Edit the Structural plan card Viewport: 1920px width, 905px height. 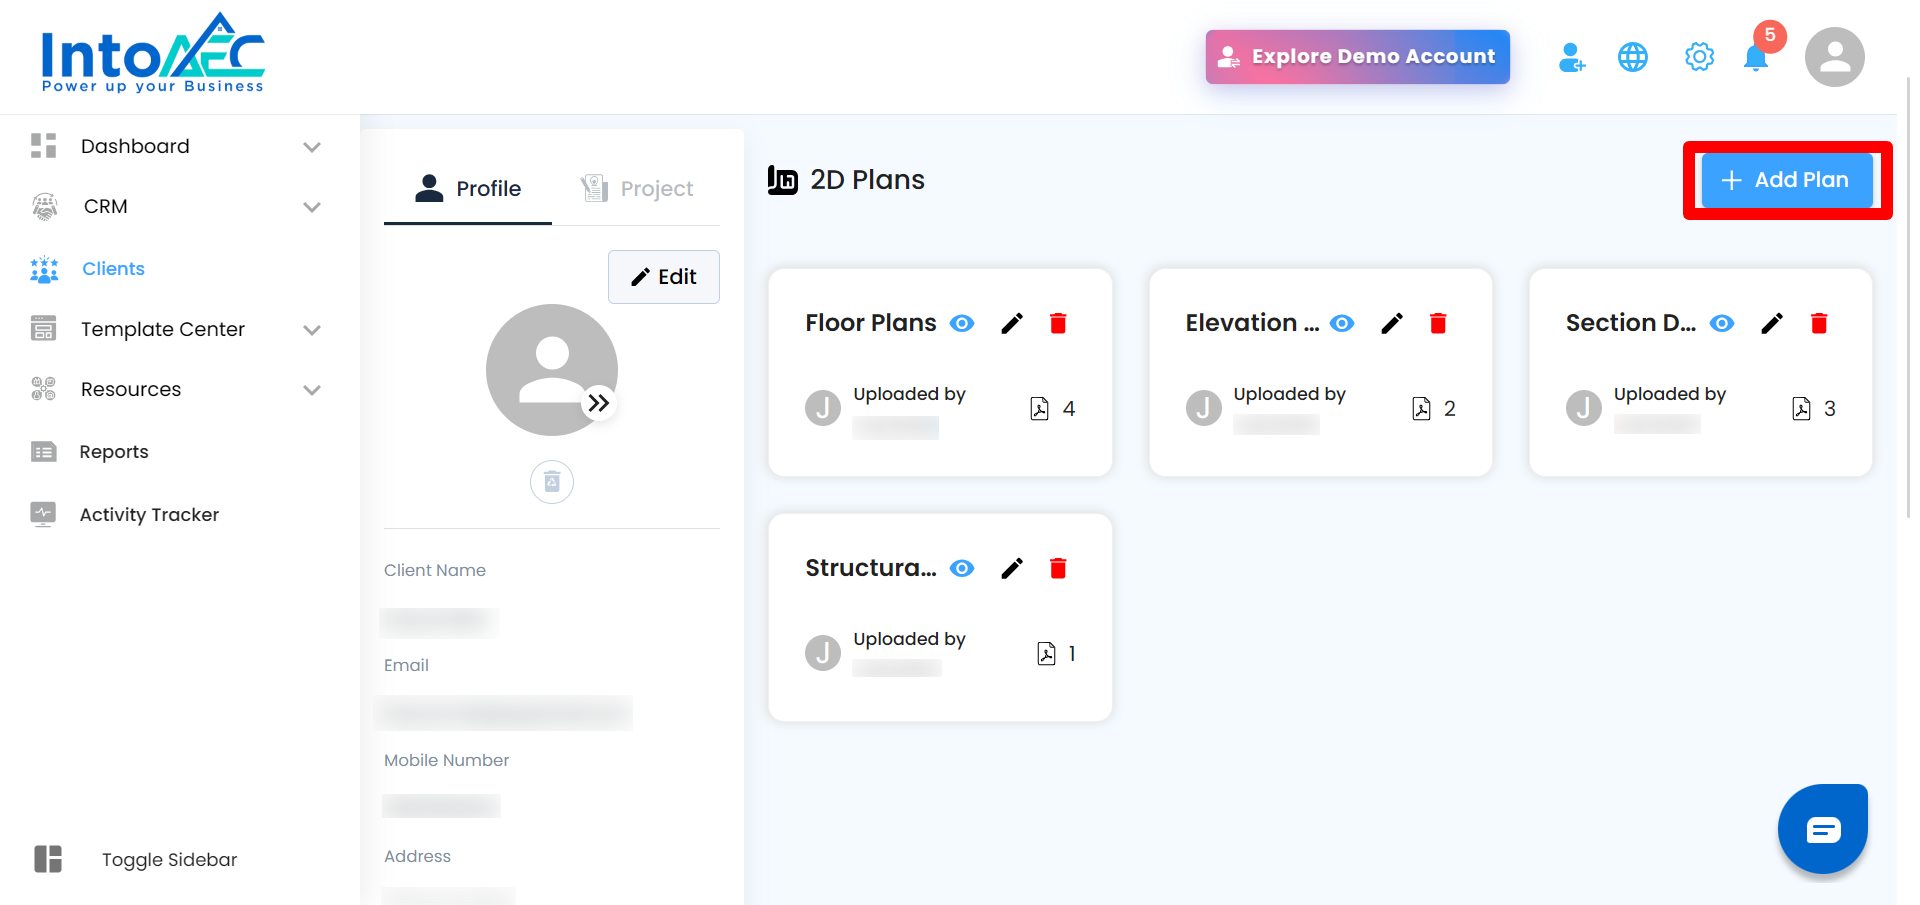point(1012,568)
